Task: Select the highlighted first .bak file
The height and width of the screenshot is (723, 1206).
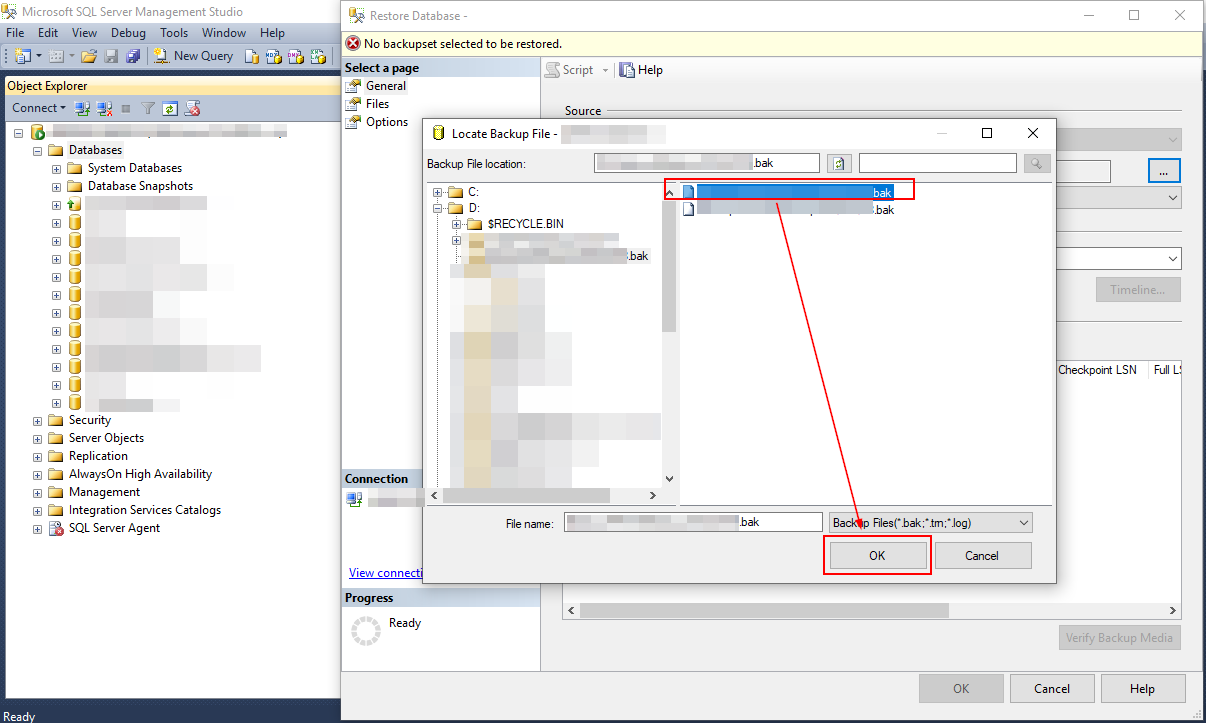Action: pos(788,192)
